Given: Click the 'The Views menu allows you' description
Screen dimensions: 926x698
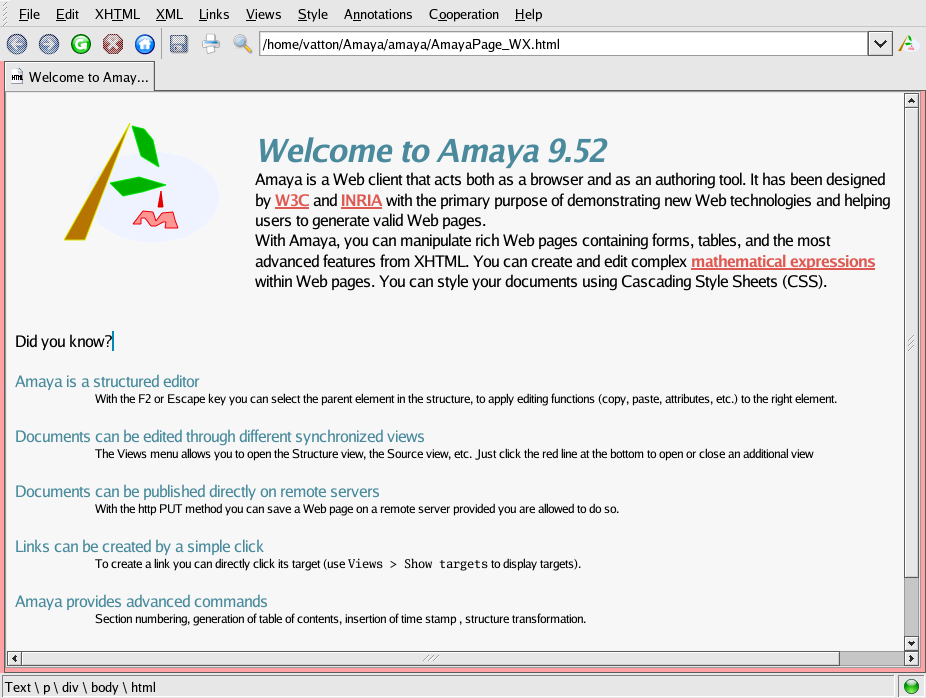Looking at the screenshot, I should tap(454, 454).
